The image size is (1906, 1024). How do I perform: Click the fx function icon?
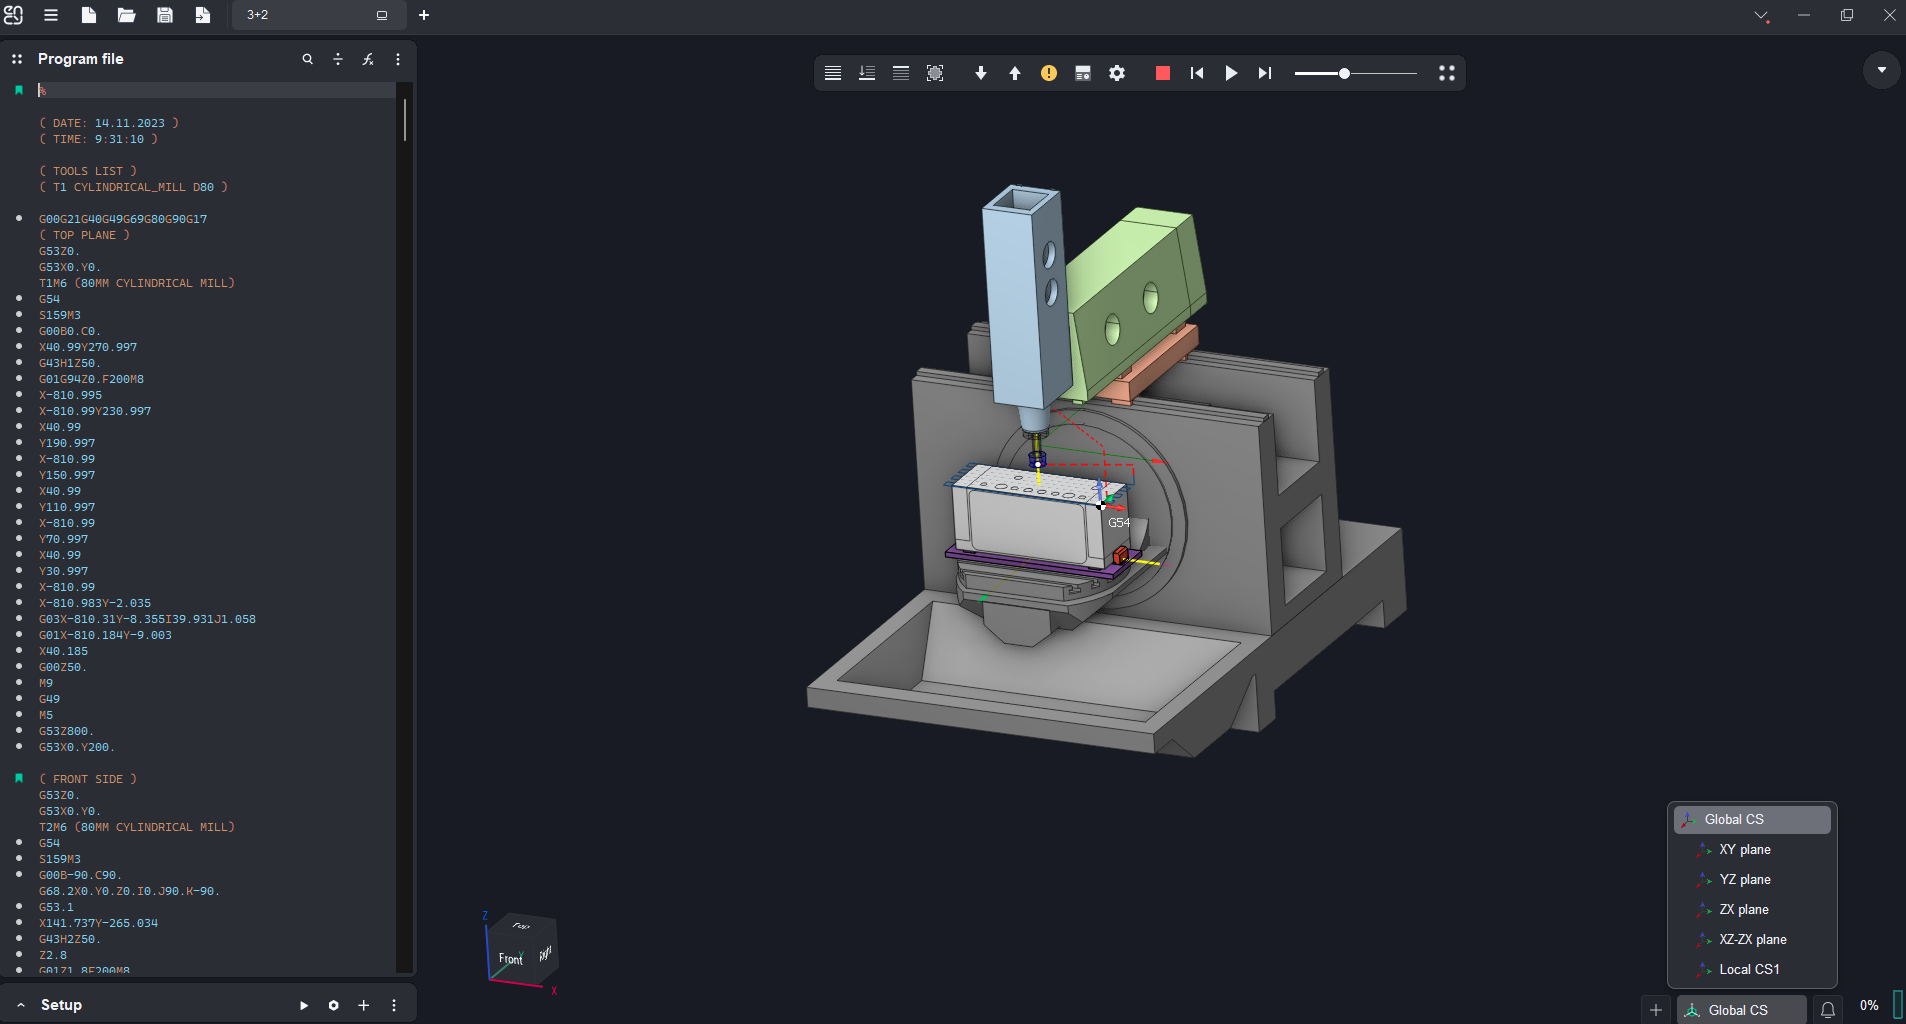point(368,59)
